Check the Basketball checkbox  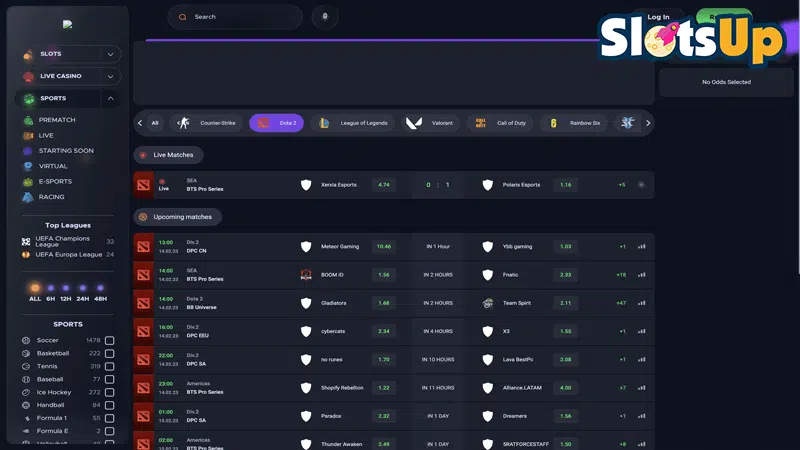[x=109, y=354]
